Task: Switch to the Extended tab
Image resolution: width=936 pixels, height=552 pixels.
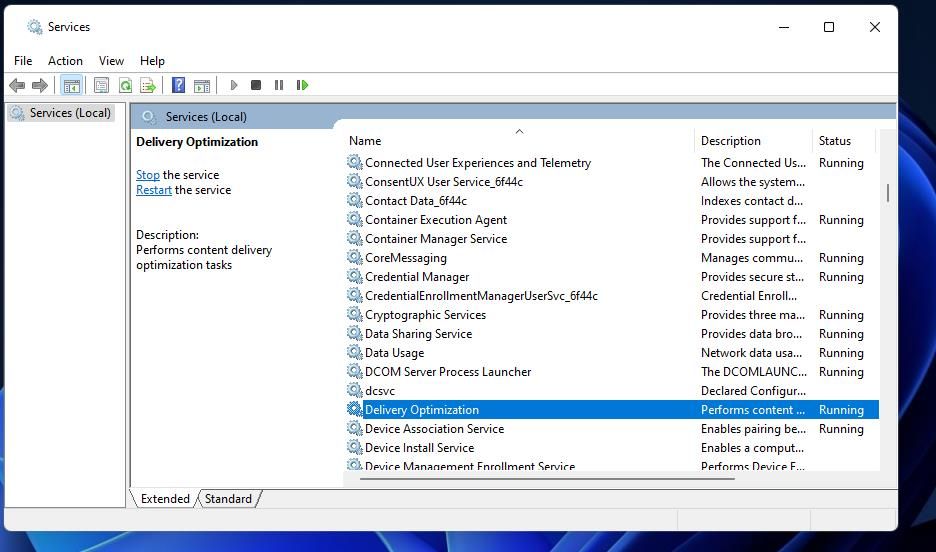Action: click(165, 499)
